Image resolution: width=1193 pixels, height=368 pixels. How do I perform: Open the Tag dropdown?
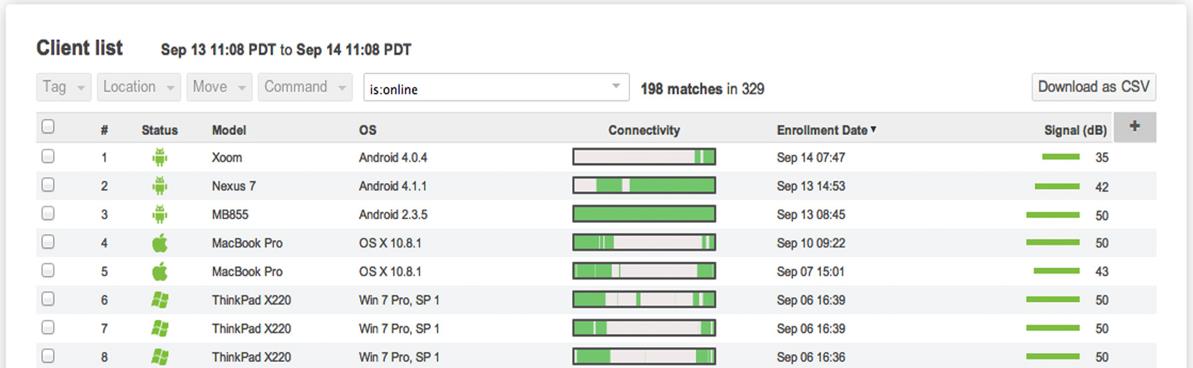[x=64, y=87]
